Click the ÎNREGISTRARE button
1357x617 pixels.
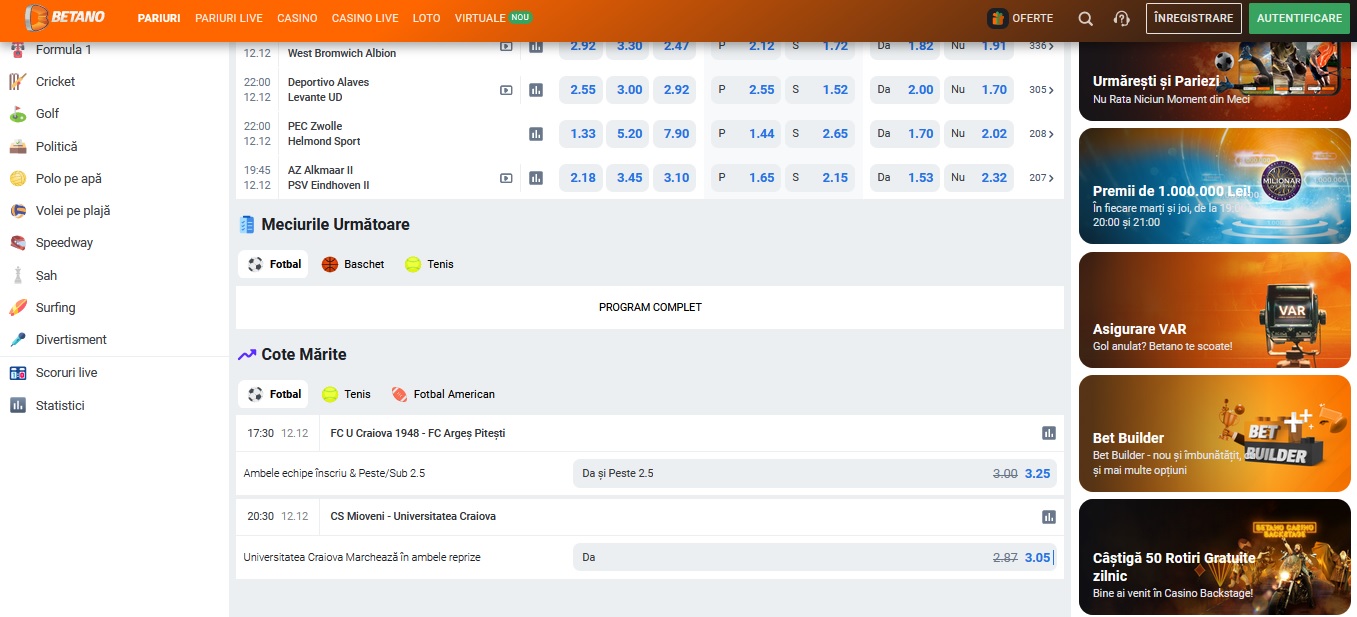[1194, 19]
